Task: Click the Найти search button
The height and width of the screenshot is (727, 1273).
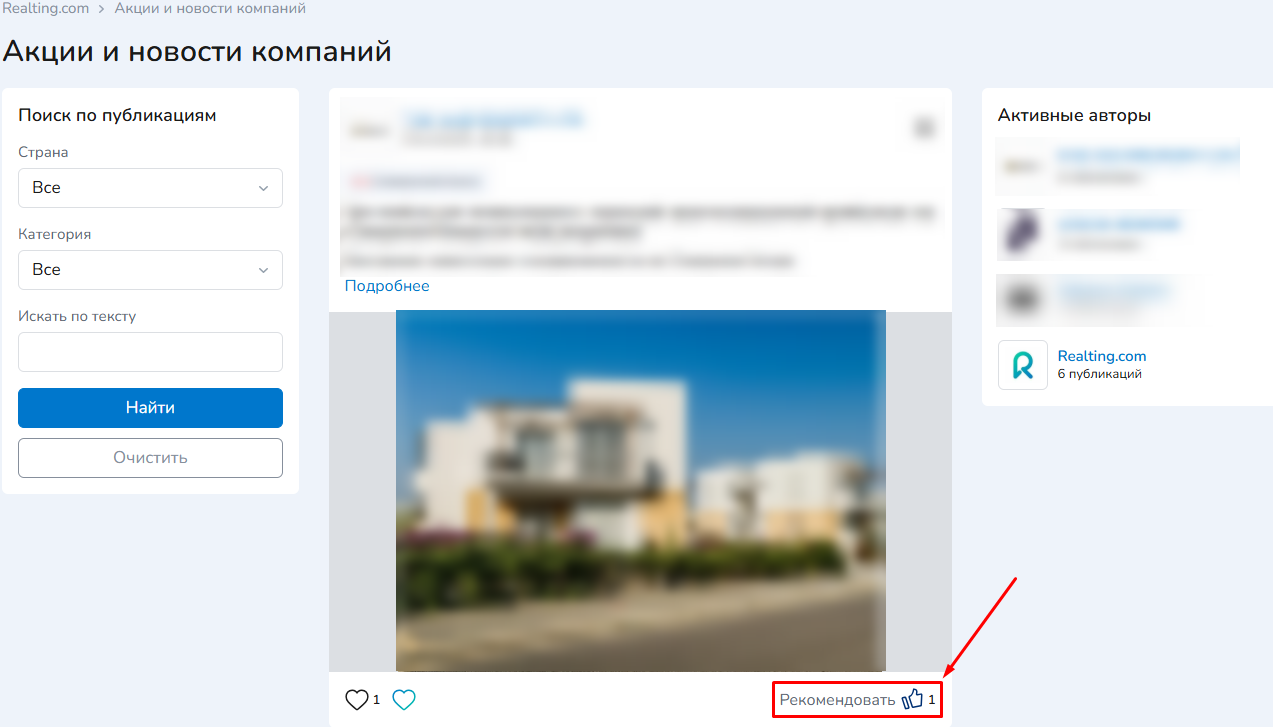Action: pyautogui.click(x=150, y=408)
